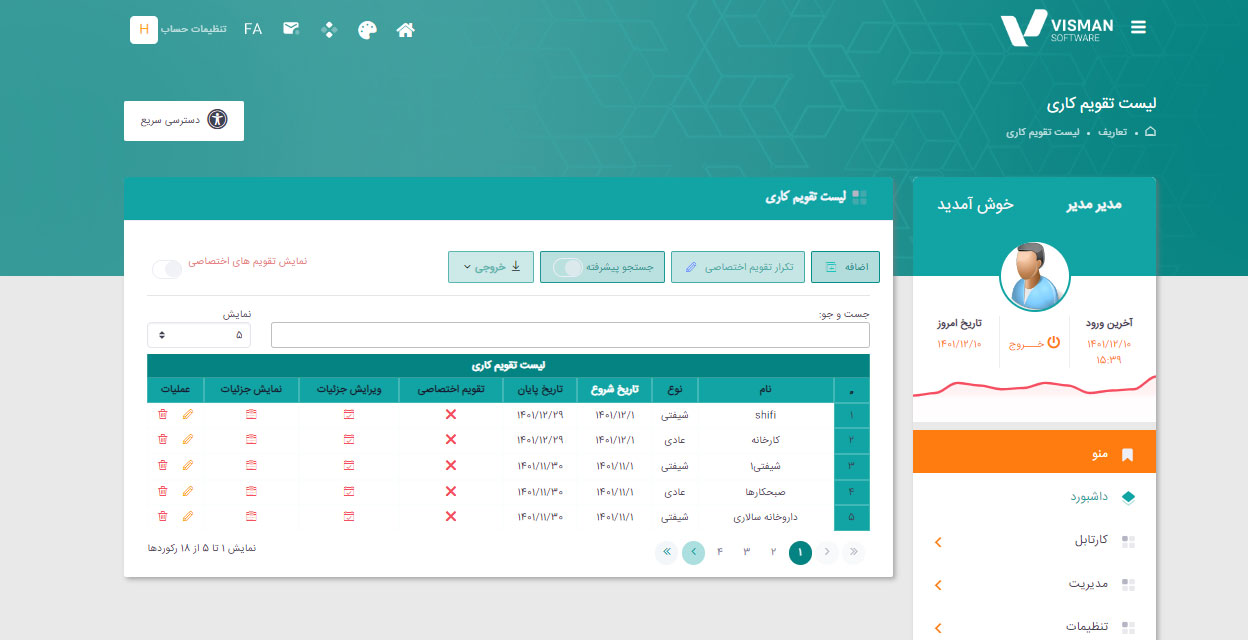This screenshot has width=1248, height=640.
Task: Click the shifi name cell
Action: click(766, 413)
